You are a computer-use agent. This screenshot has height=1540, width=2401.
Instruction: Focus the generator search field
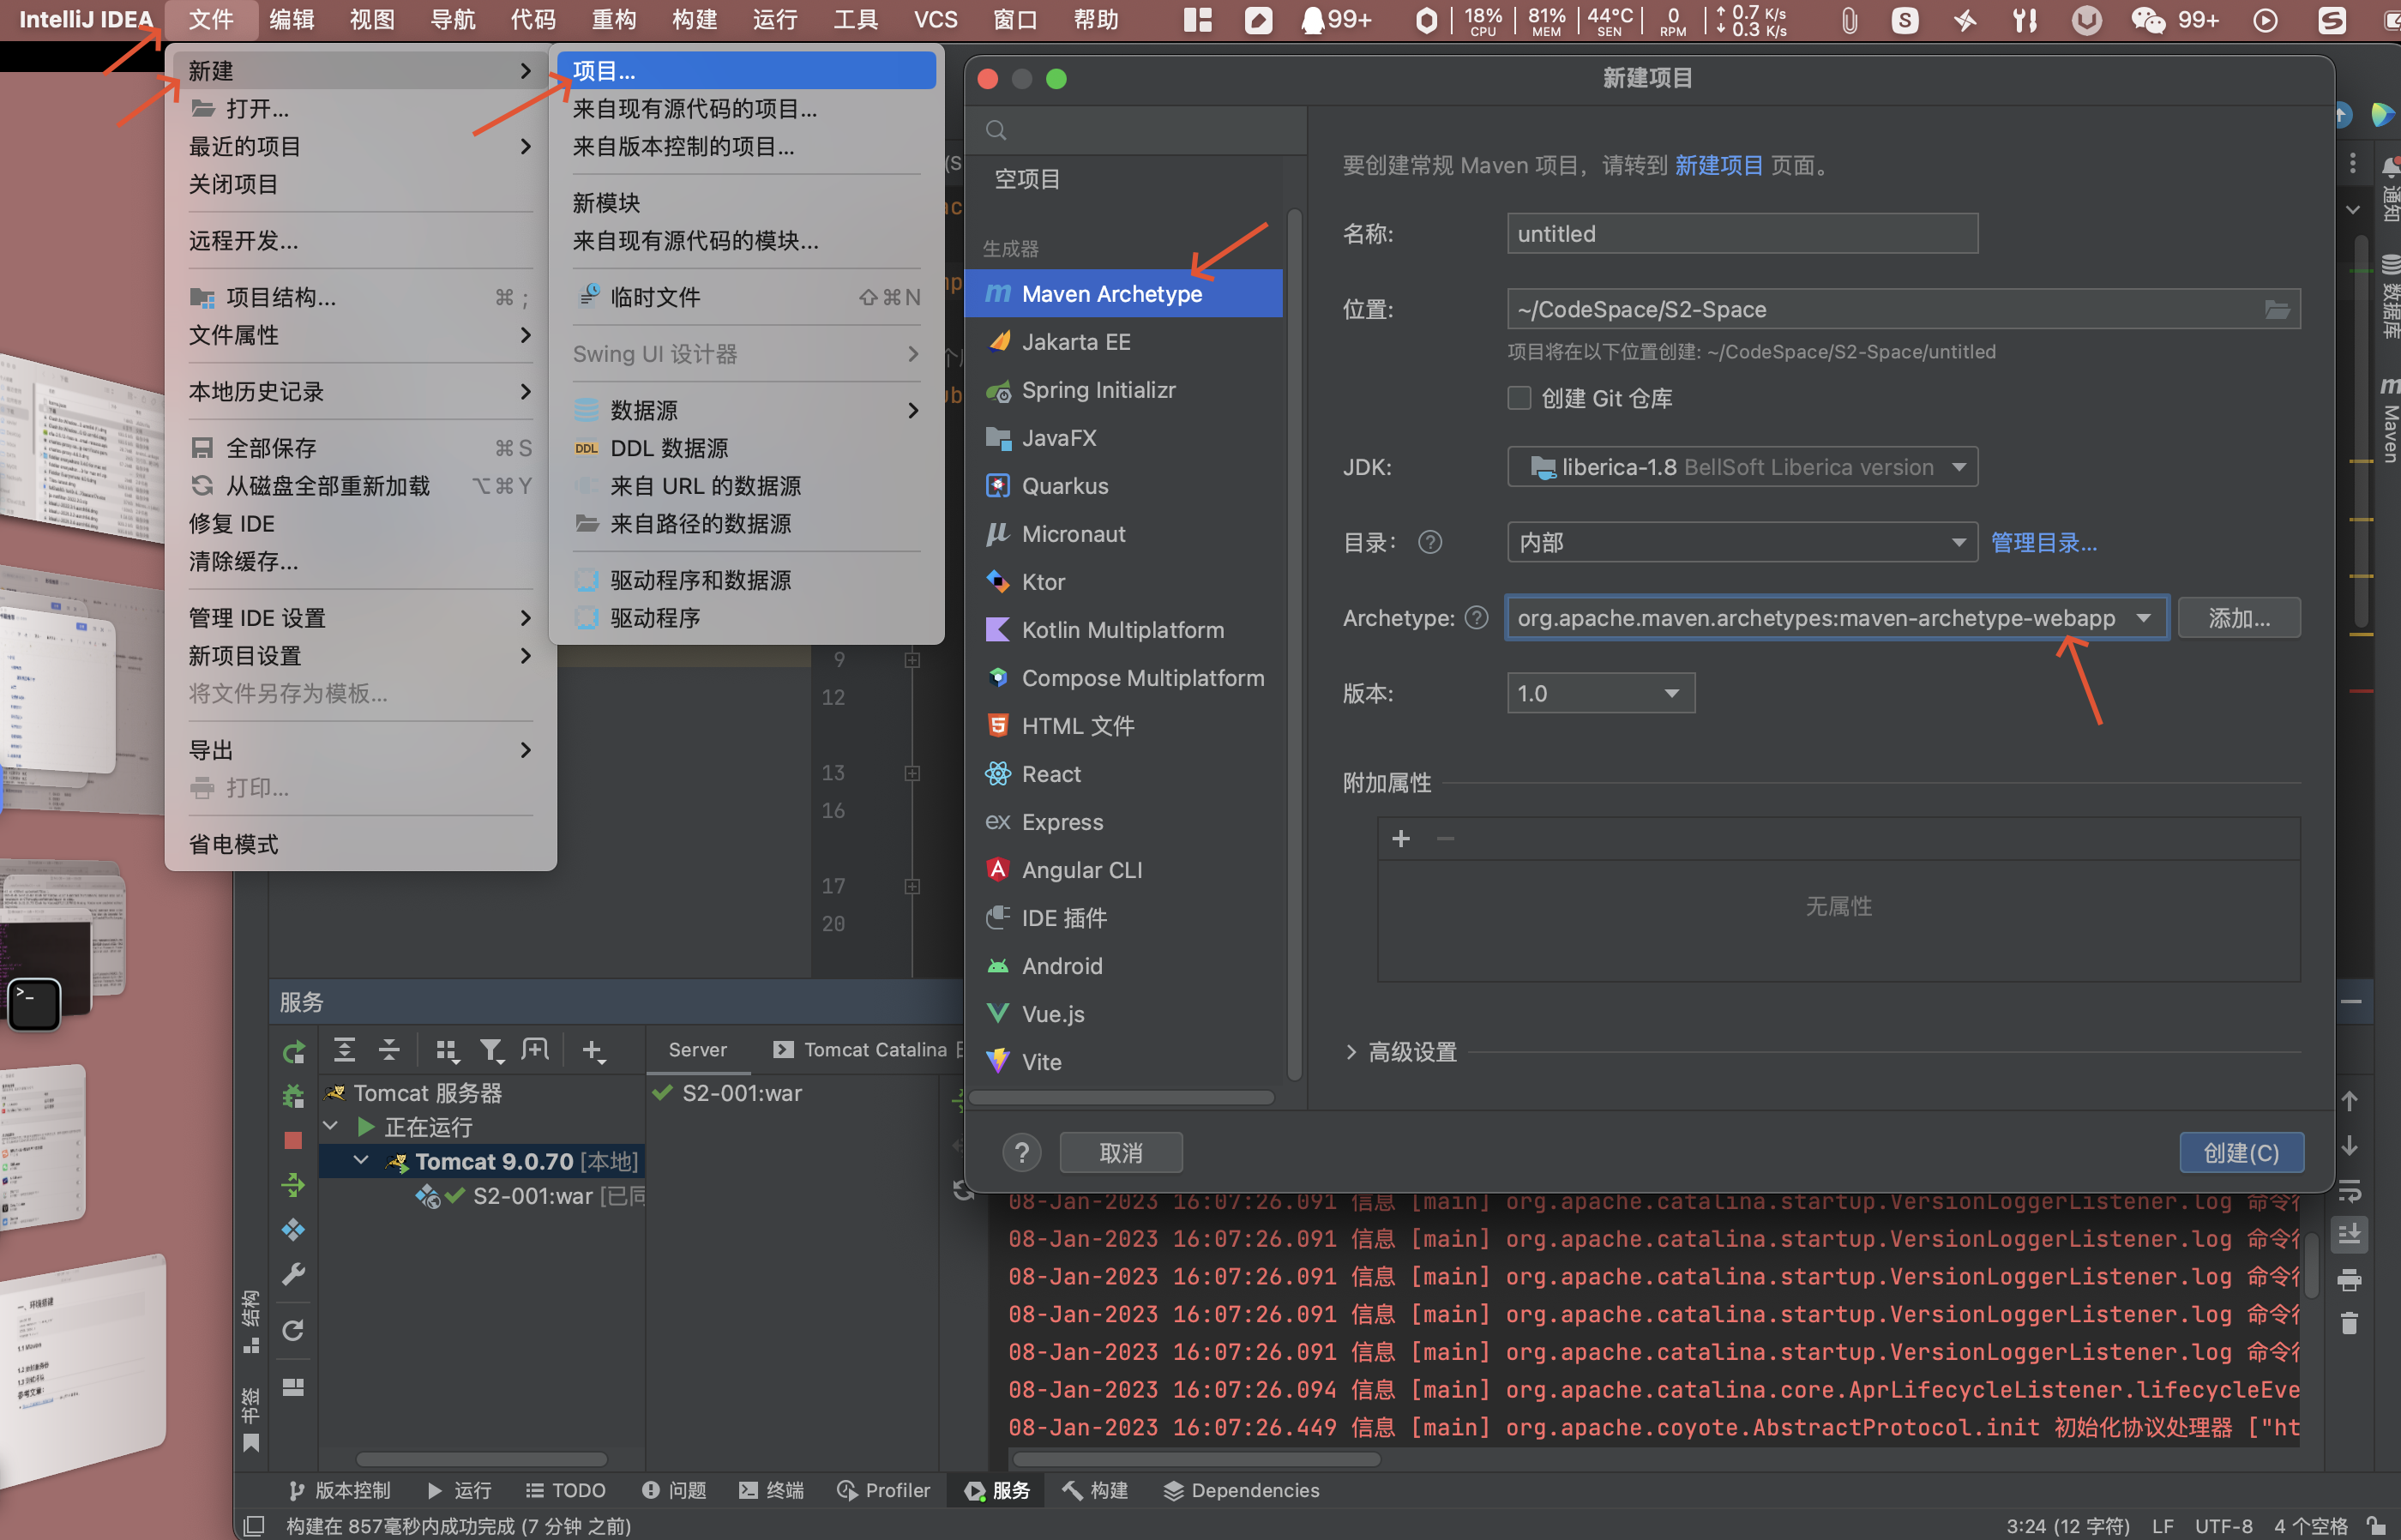coord(1136,131)
